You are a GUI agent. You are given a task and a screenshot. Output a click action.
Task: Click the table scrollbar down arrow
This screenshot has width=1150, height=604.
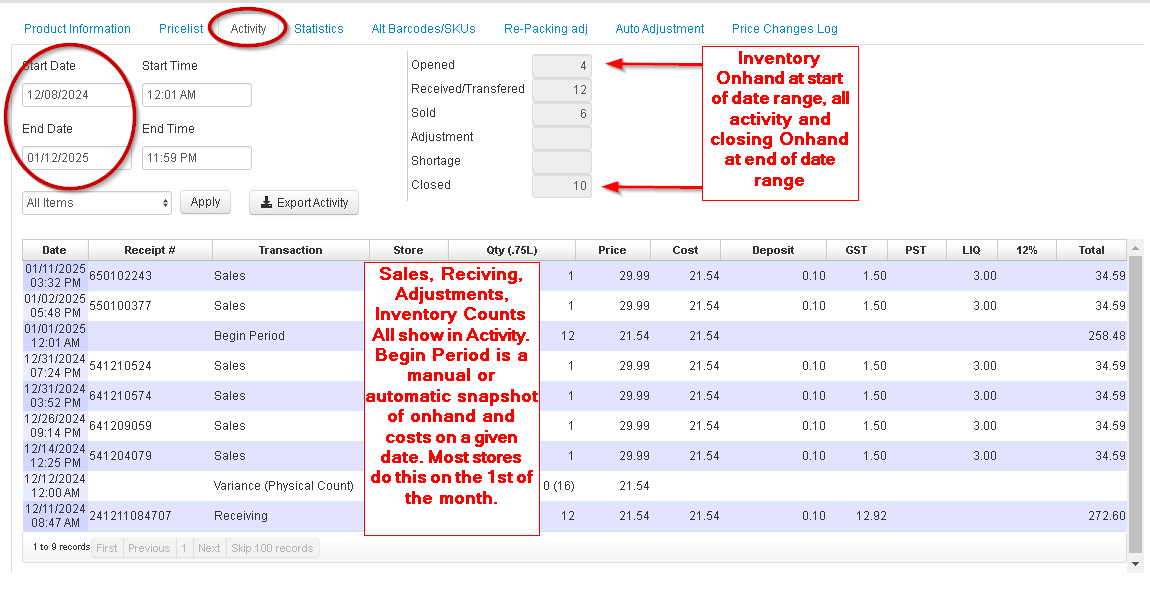[1135, 564]
